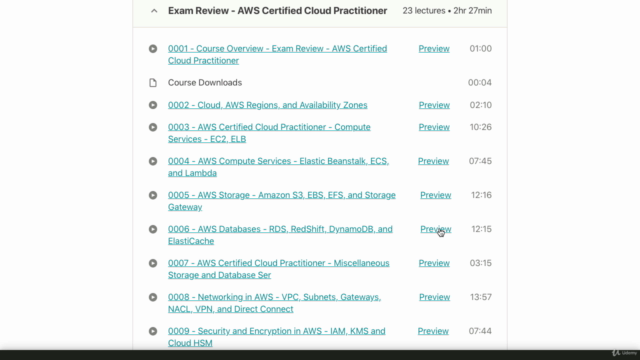Open lecture 0005 AWS Storage link
Screen dimensions: 640x360
(x=282, y=201)
